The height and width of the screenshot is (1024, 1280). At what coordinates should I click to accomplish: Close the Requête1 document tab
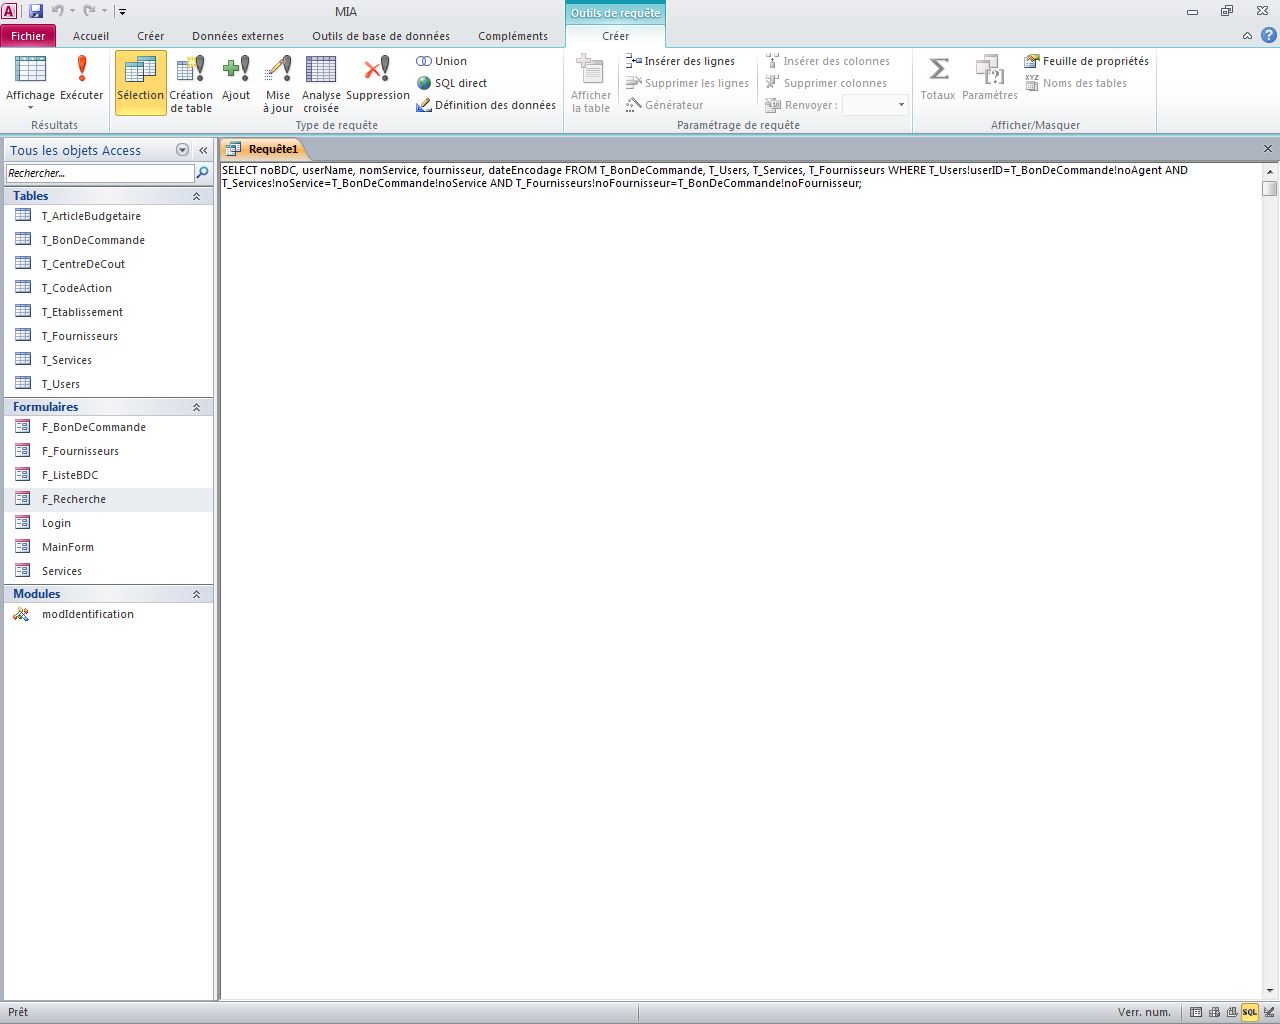click(1268, 149)
